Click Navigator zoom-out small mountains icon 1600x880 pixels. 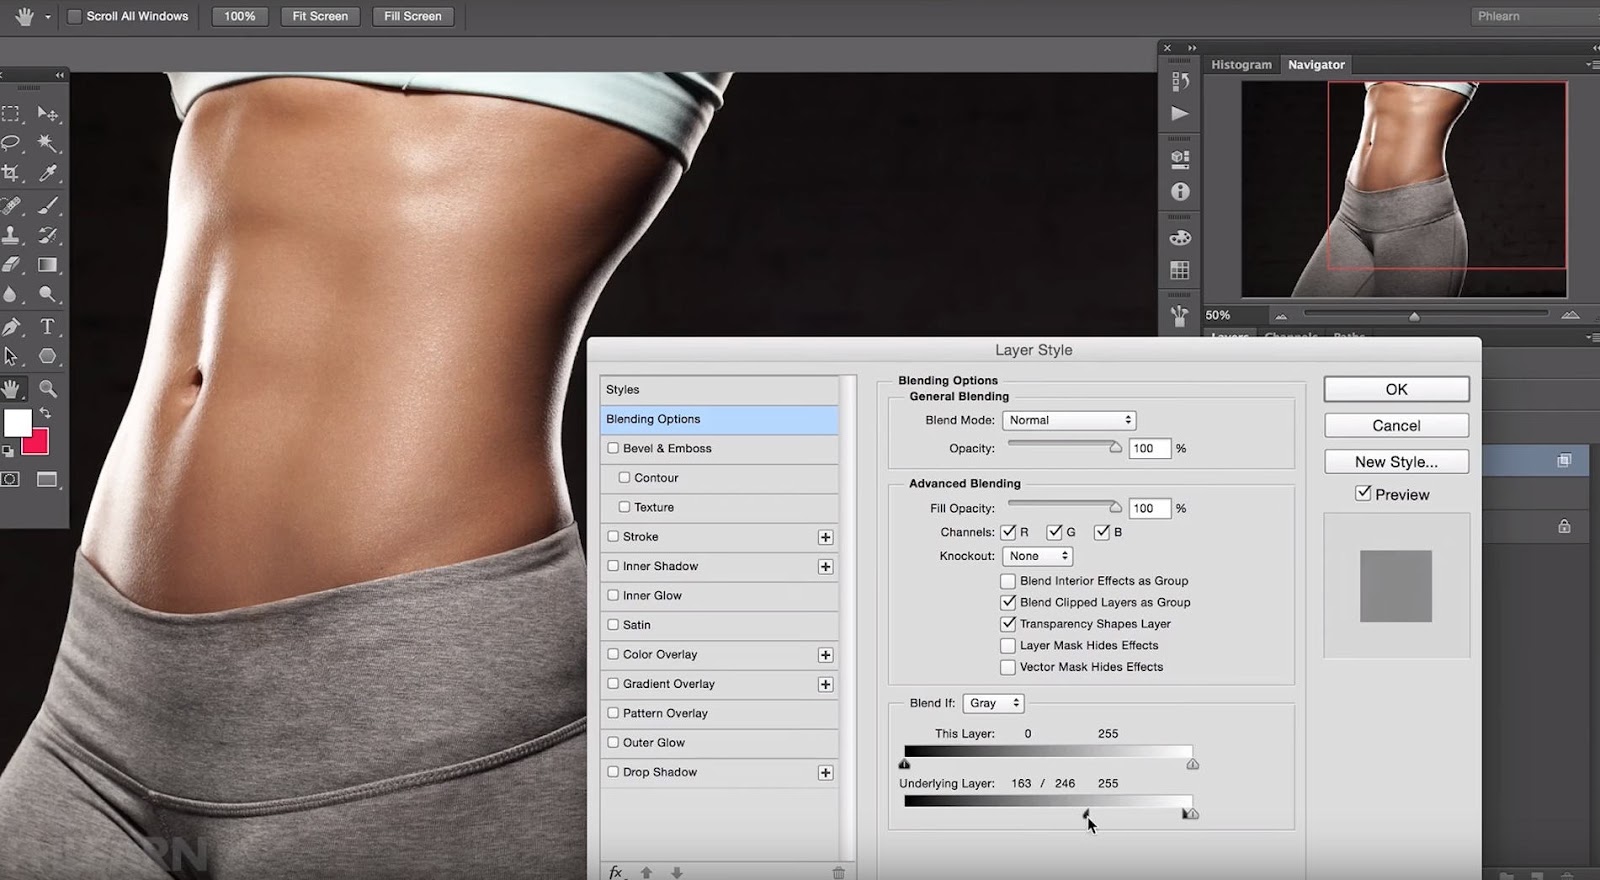[1281, 316]
